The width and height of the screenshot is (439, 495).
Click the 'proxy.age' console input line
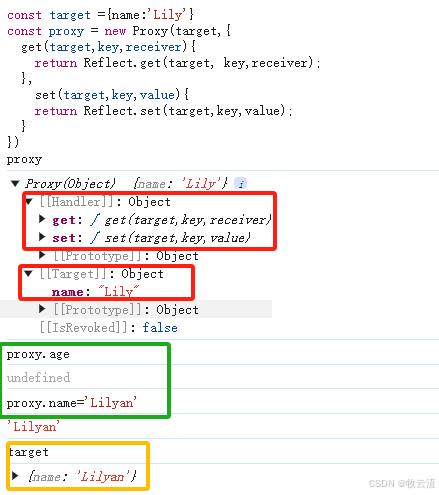38,355
